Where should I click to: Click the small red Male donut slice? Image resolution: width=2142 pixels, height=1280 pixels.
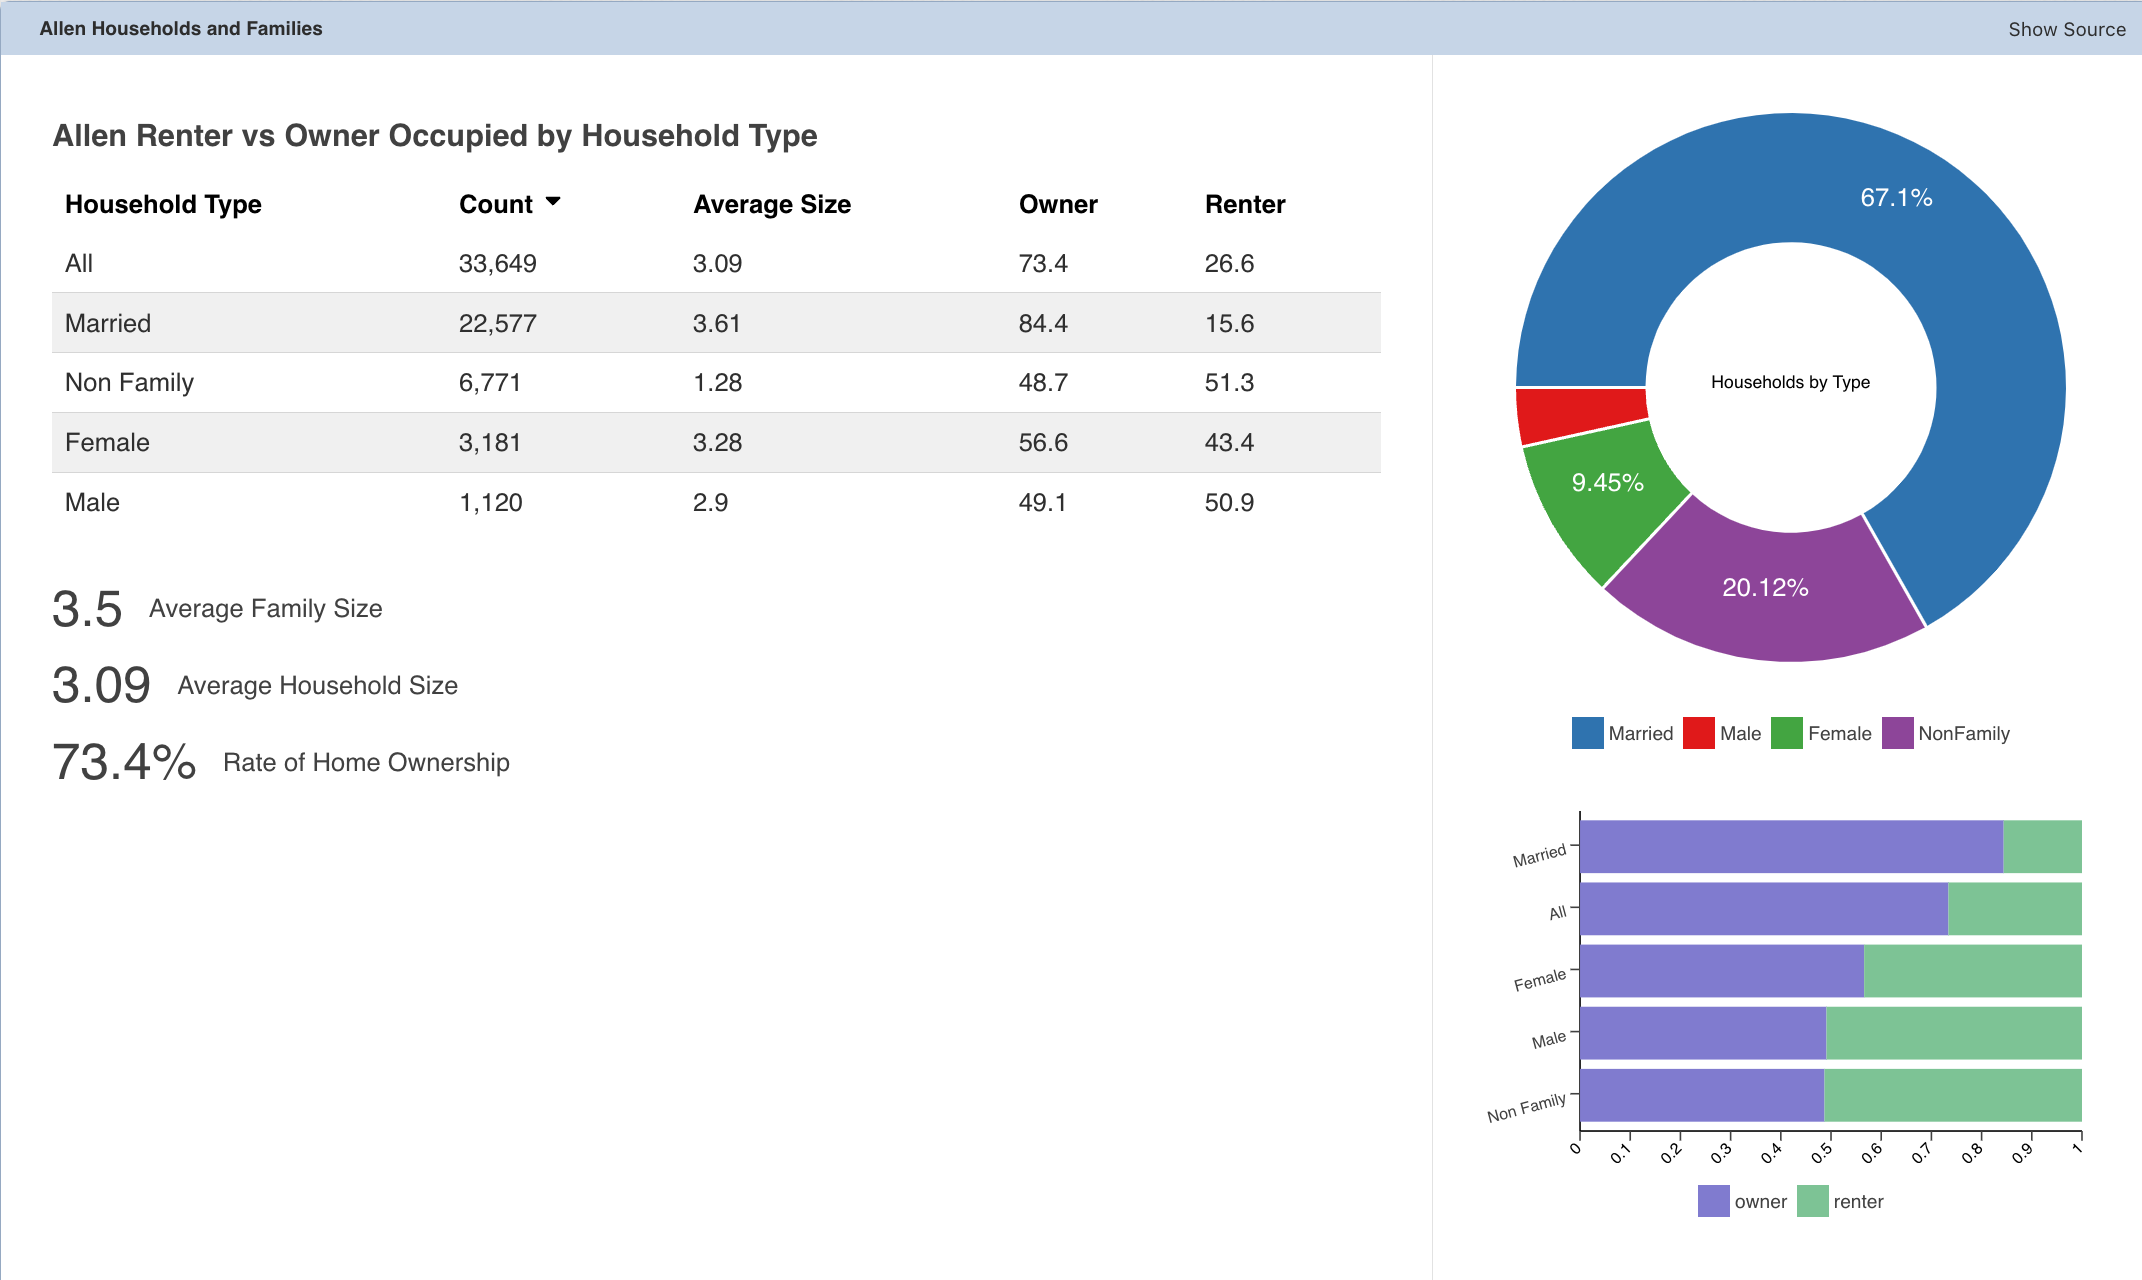point(1580,413)
